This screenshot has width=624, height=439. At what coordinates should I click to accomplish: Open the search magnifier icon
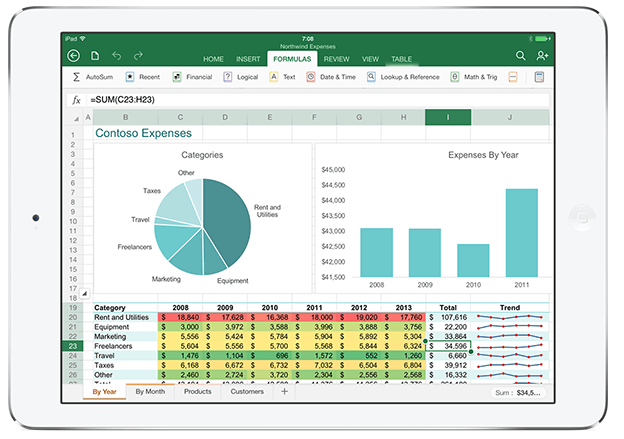coord(521,56)
